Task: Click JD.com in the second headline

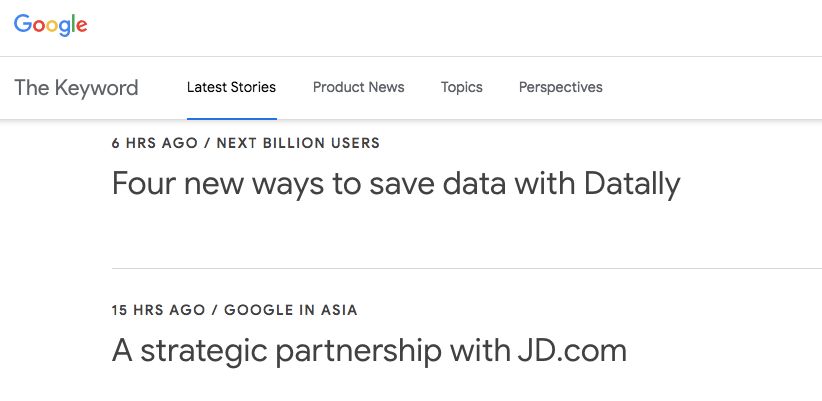Action: pyautogui.click(x=573, y=351)
